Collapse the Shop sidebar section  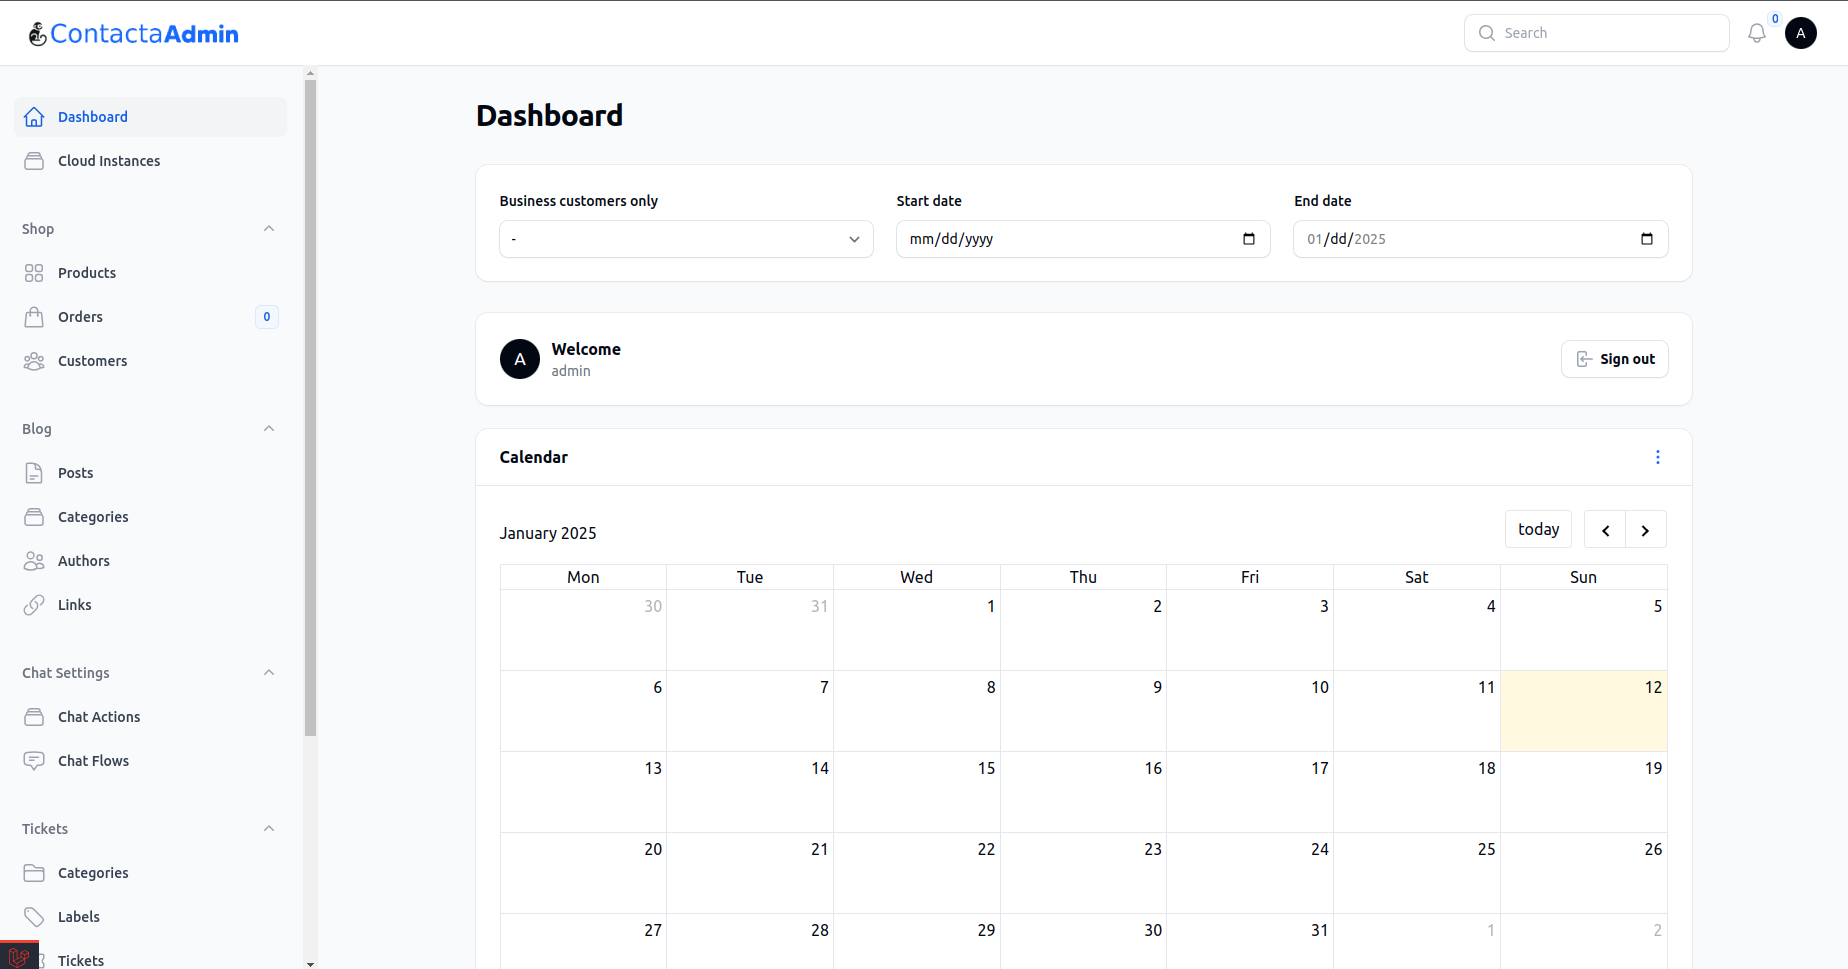pos(268,229)
